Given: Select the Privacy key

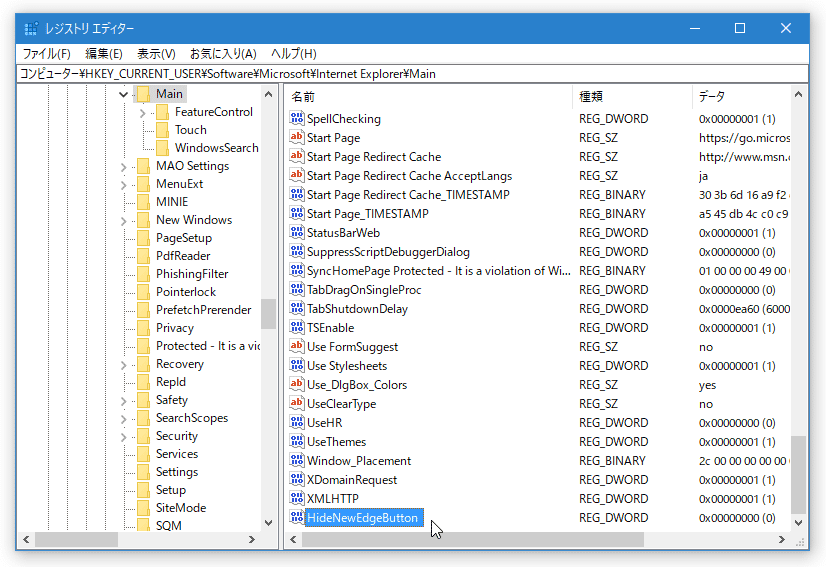Looking at the screenshot, I should tap(174, 328).
